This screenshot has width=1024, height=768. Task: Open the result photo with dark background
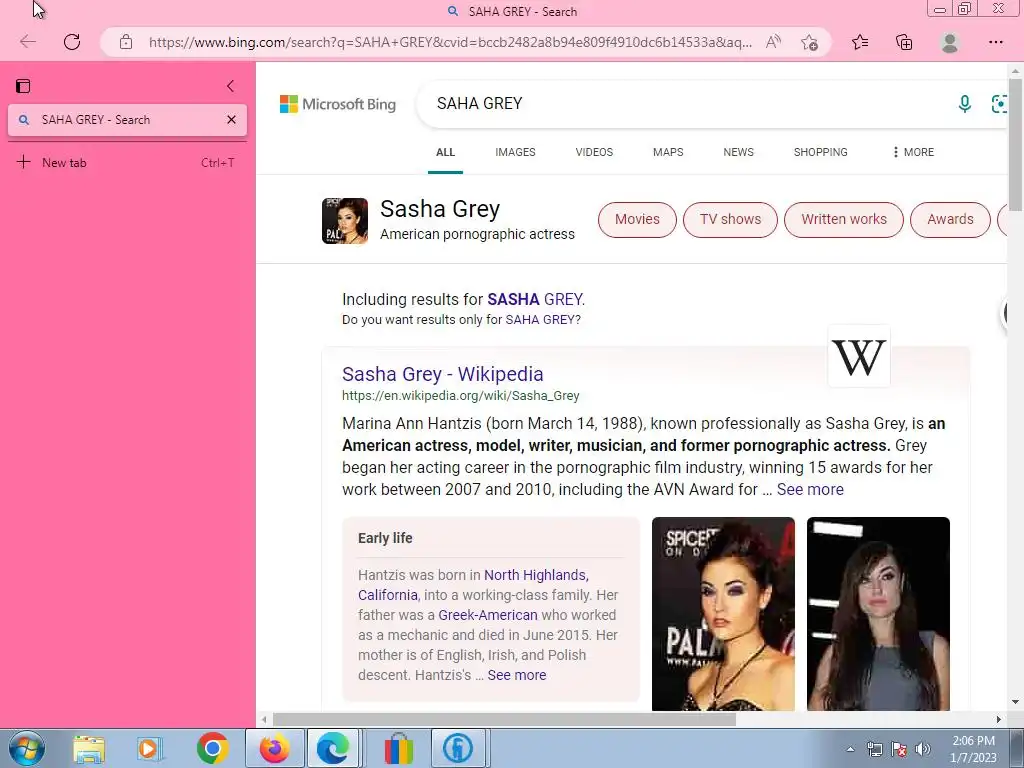click(x=878, y=614)
